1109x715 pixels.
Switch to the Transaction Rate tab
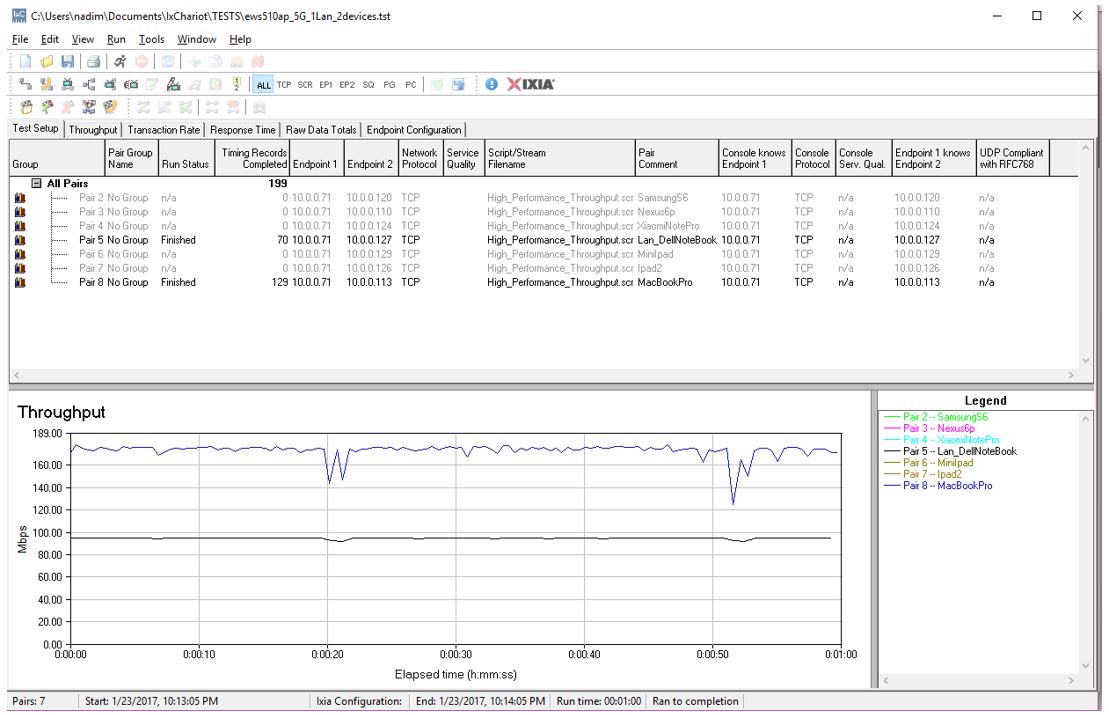[x=163, y=130]
